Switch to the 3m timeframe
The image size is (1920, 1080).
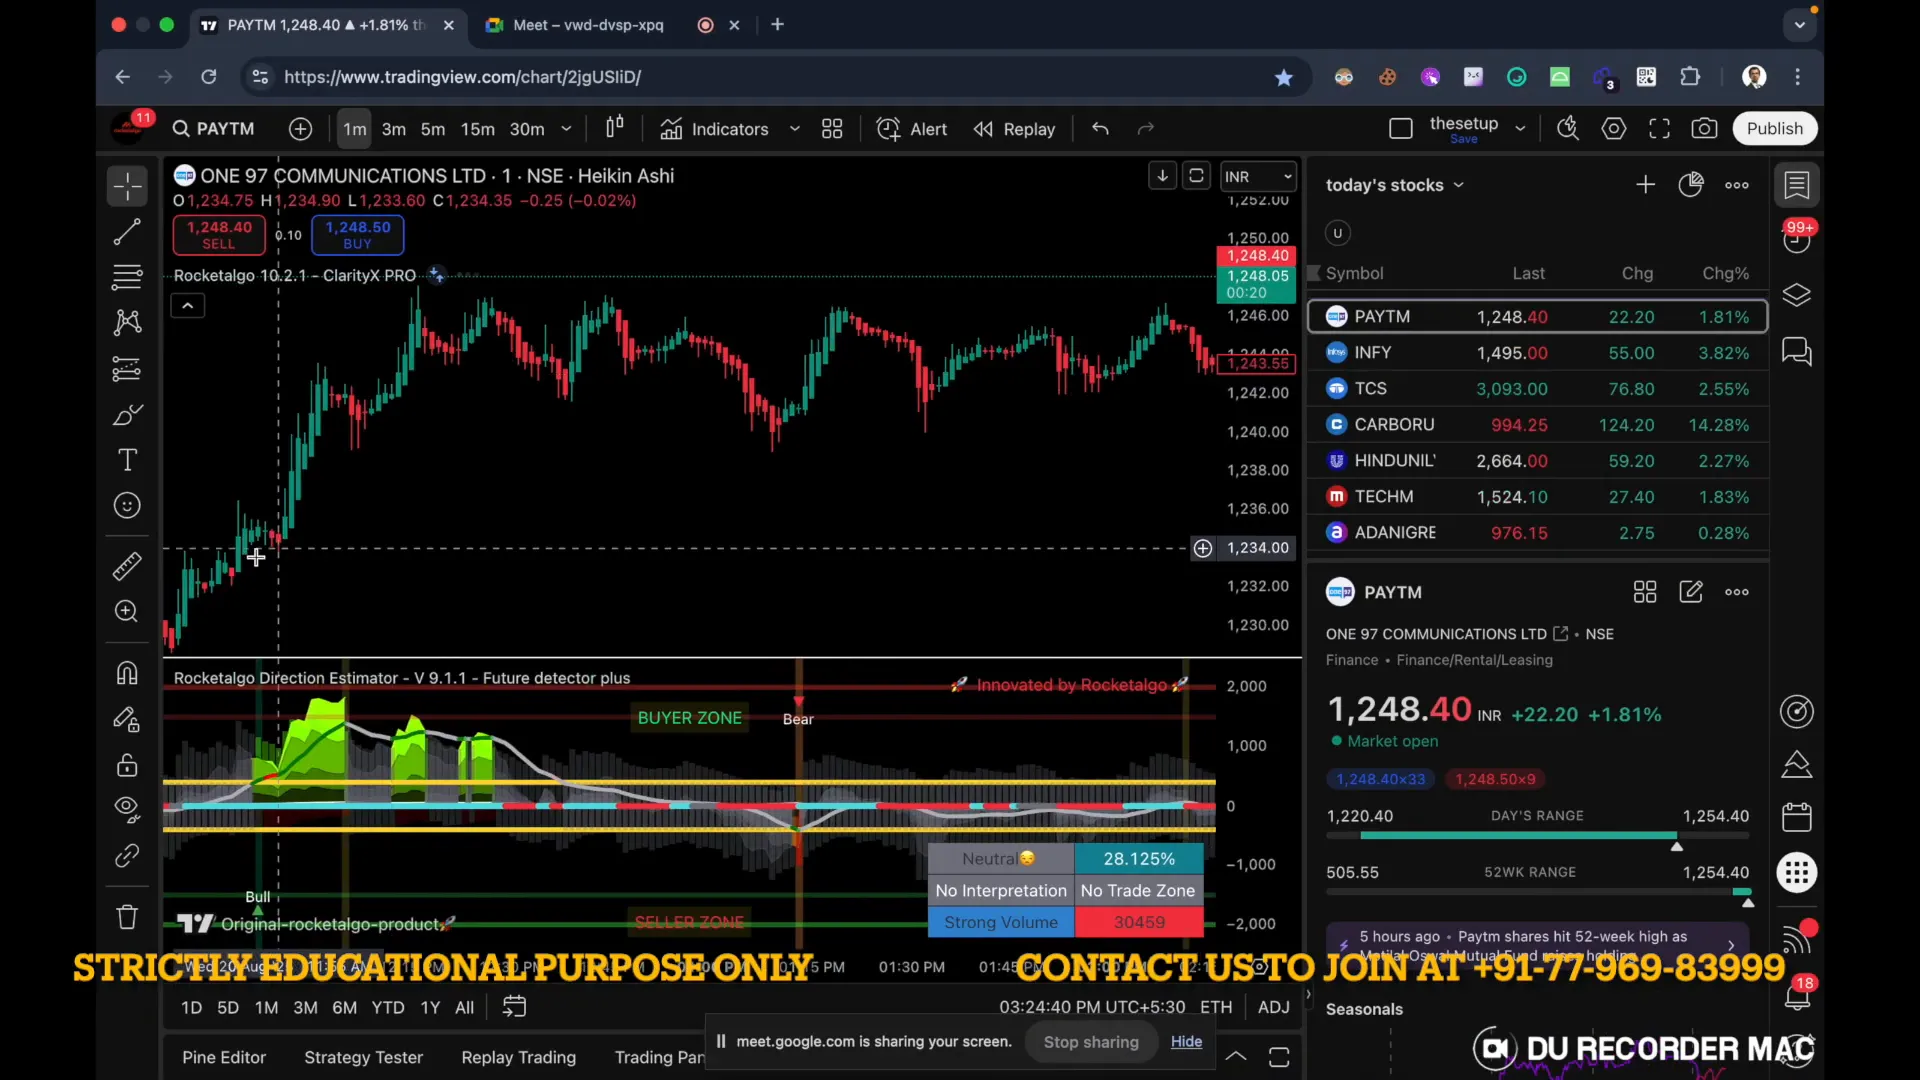click(x=394, y=129)
